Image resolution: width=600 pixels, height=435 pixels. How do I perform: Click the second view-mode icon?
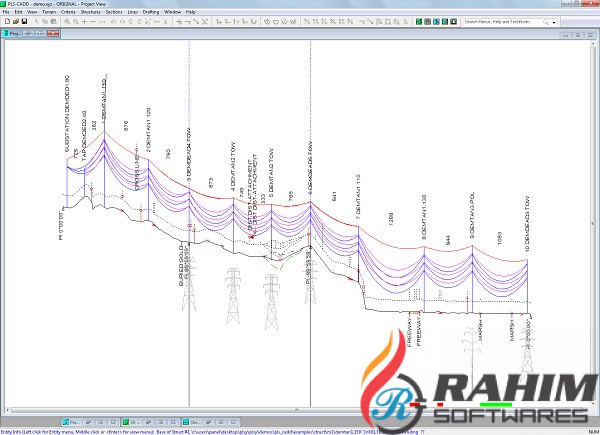(x=428, y=22)
